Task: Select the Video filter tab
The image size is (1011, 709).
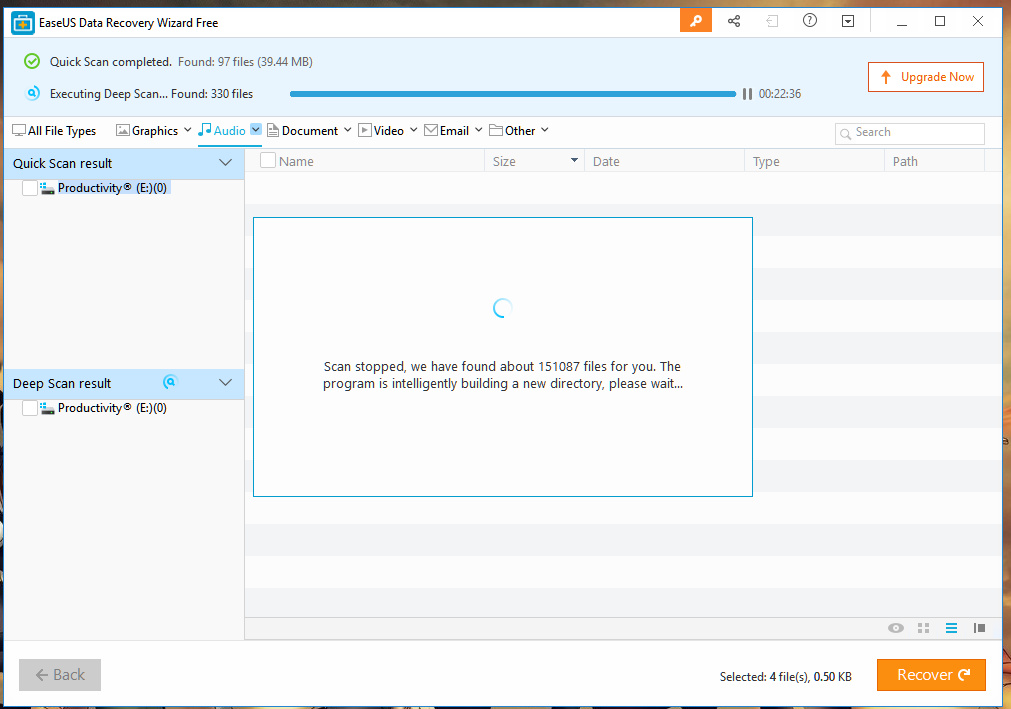Action: click(x=381, y=131)
